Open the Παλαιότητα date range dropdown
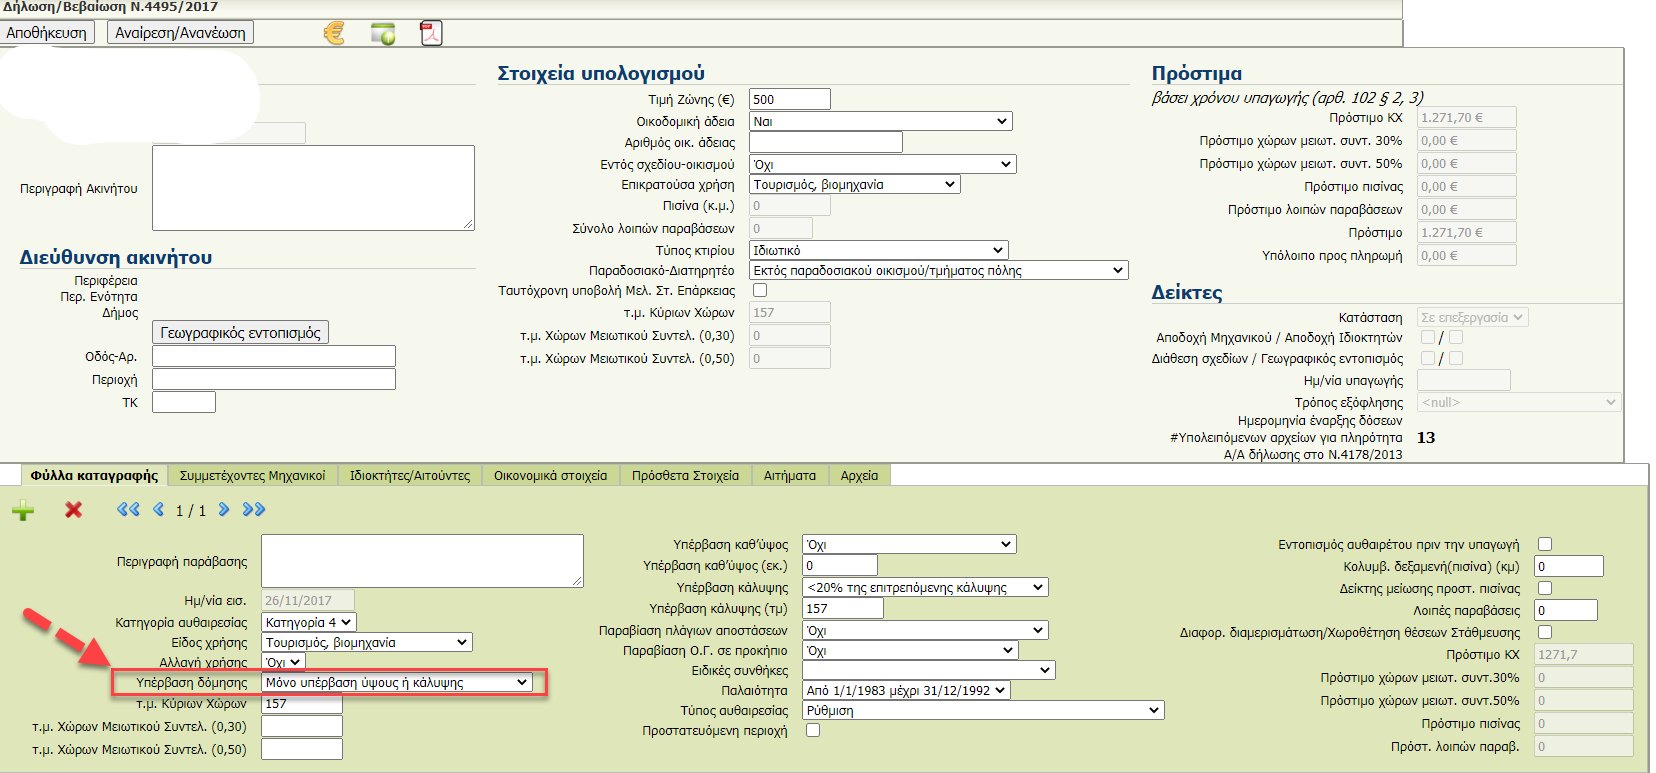 906,690
